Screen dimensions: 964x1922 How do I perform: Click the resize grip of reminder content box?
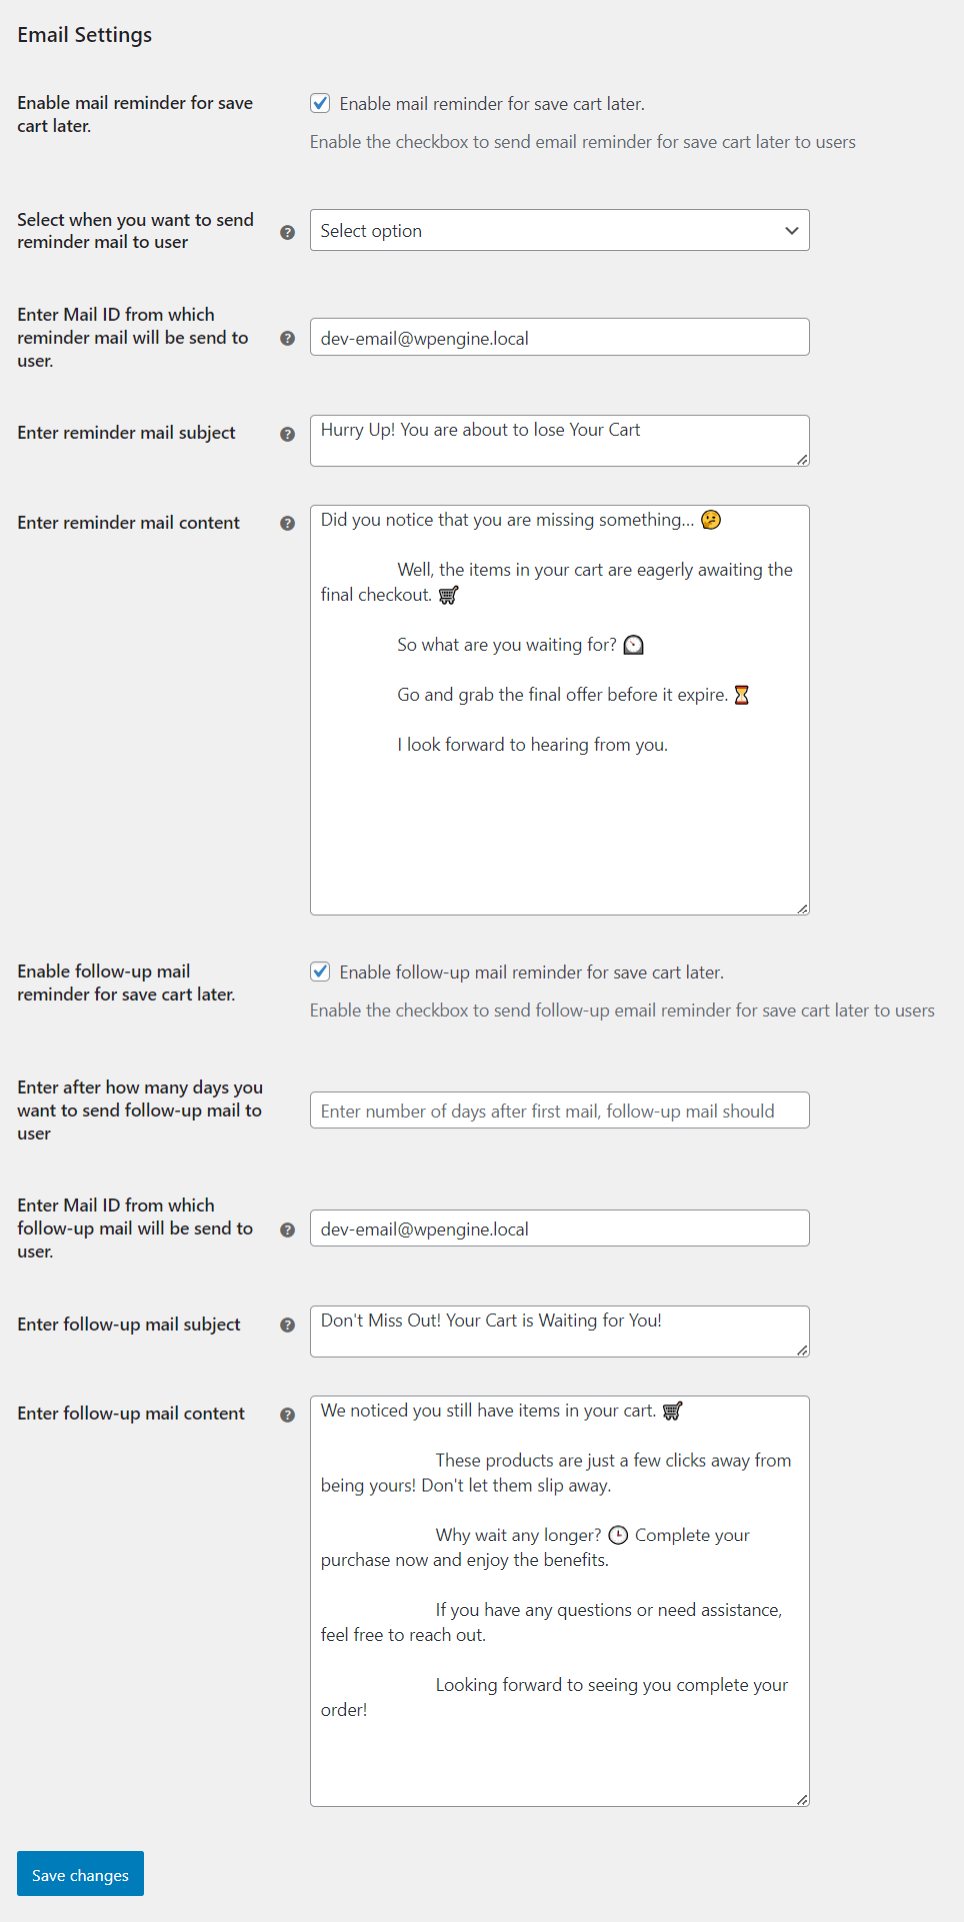[x=801, y=908]
